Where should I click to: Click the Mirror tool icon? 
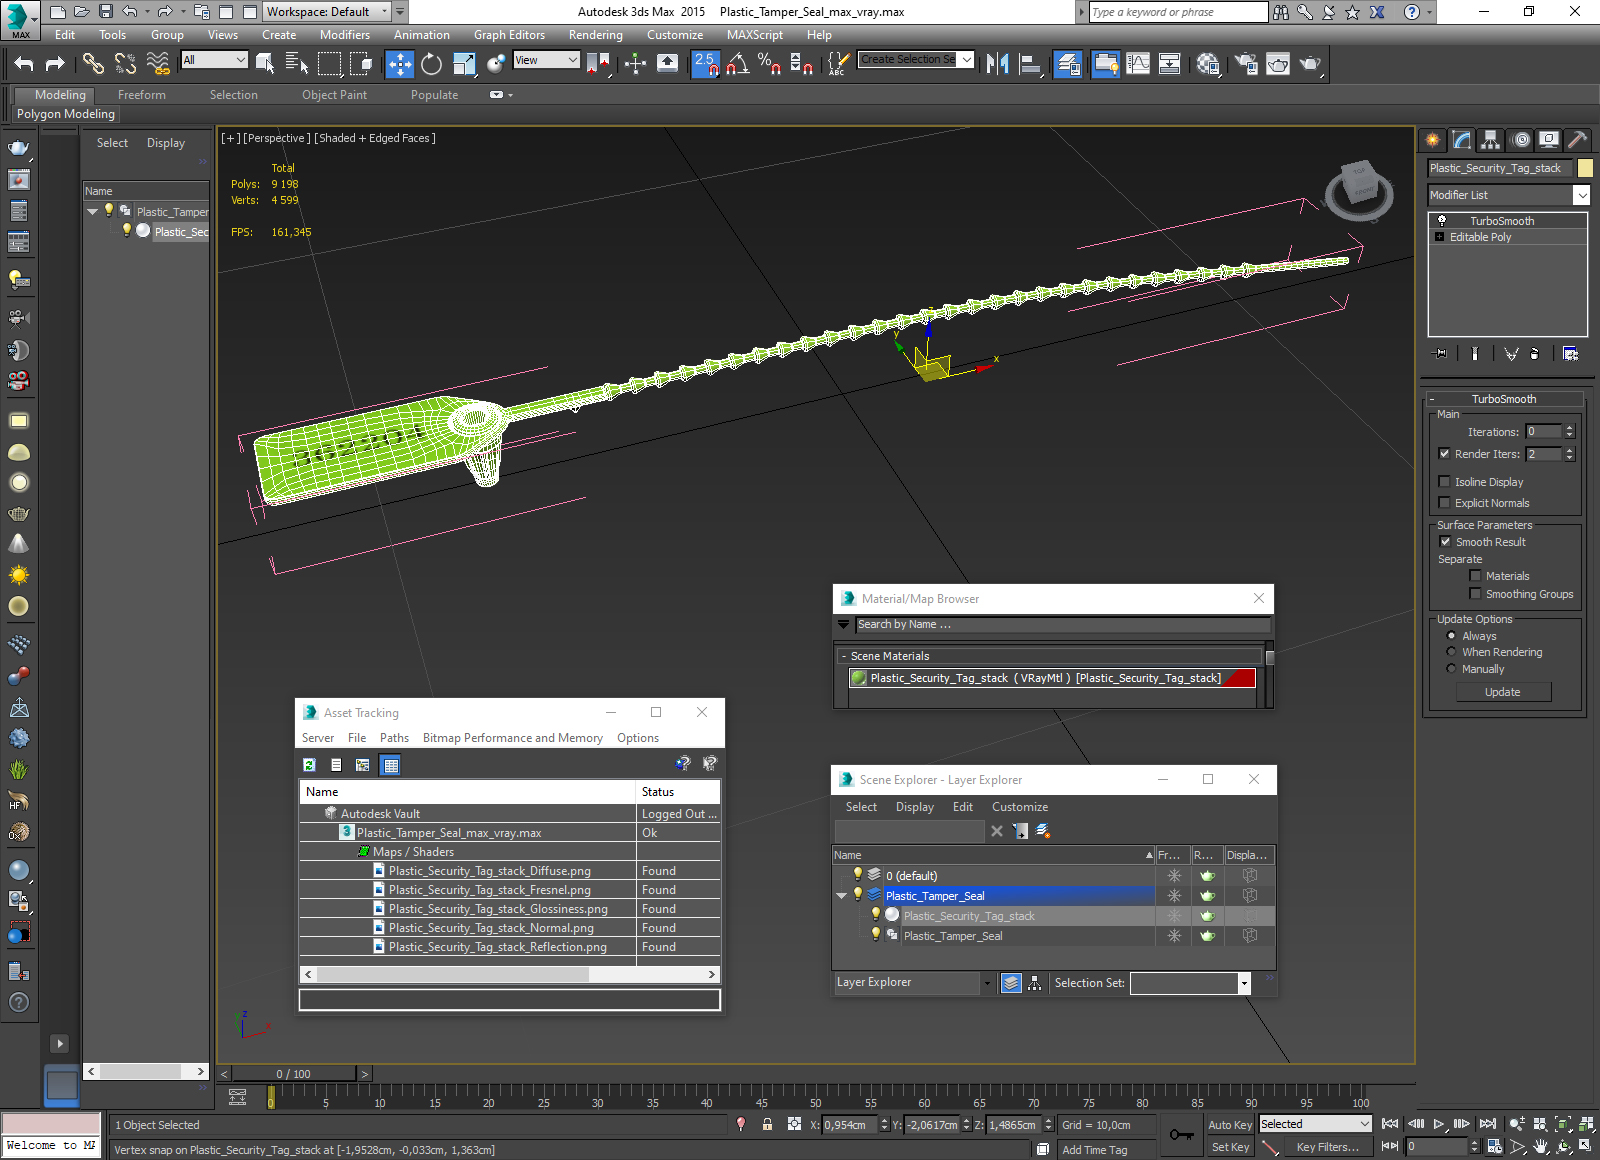[997, 64]
